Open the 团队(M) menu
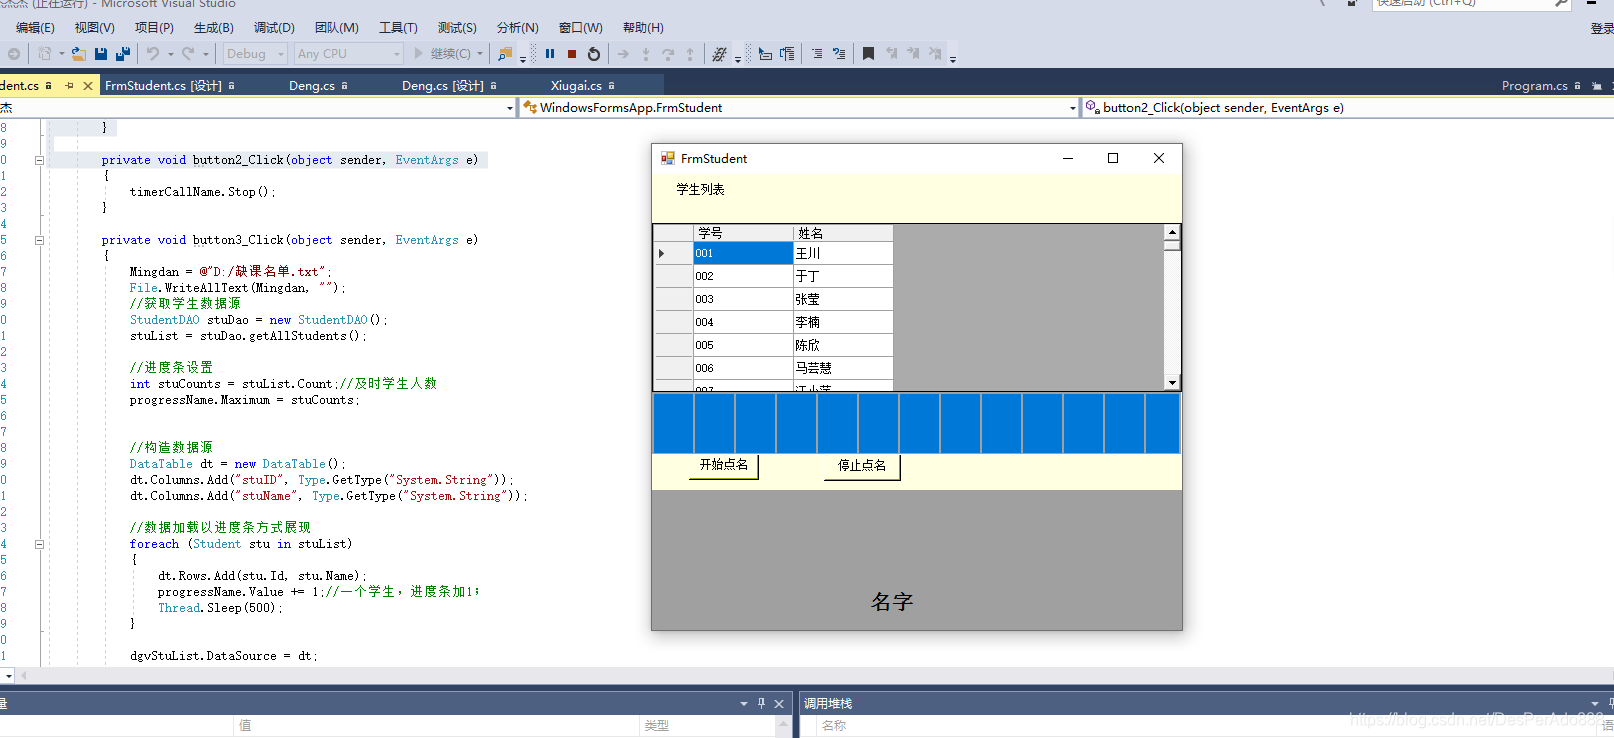The height and width of the screenshot is (738, 1614). point(336,28)
